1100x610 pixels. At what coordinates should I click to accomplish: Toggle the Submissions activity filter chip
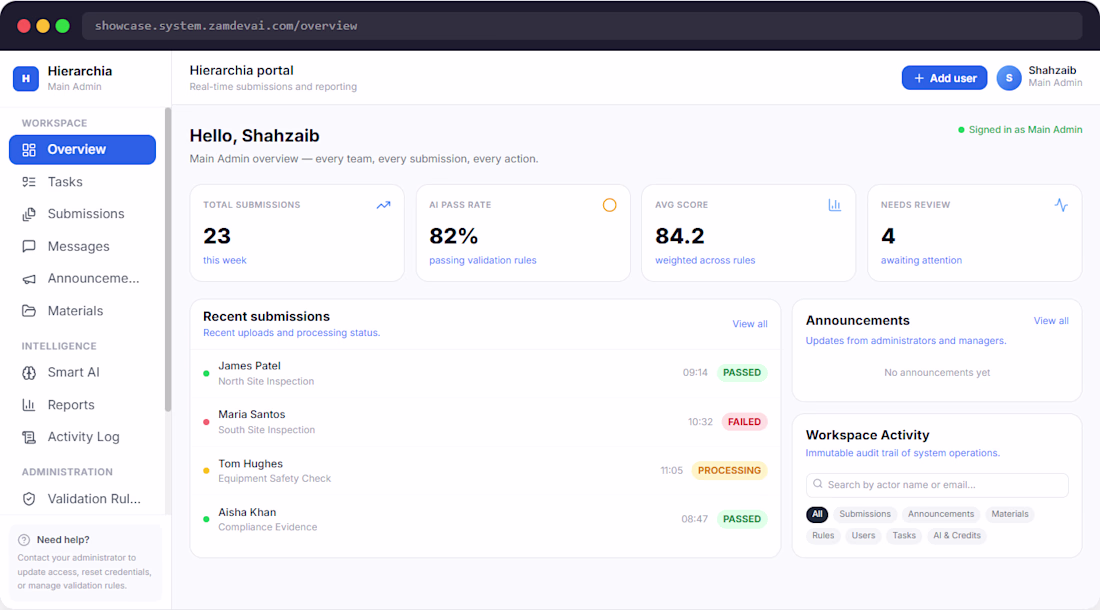coord(865,514)
